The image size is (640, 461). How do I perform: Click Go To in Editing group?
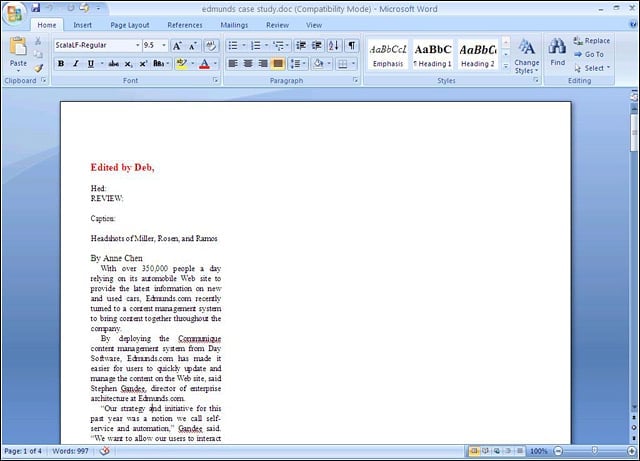point(589,54)
